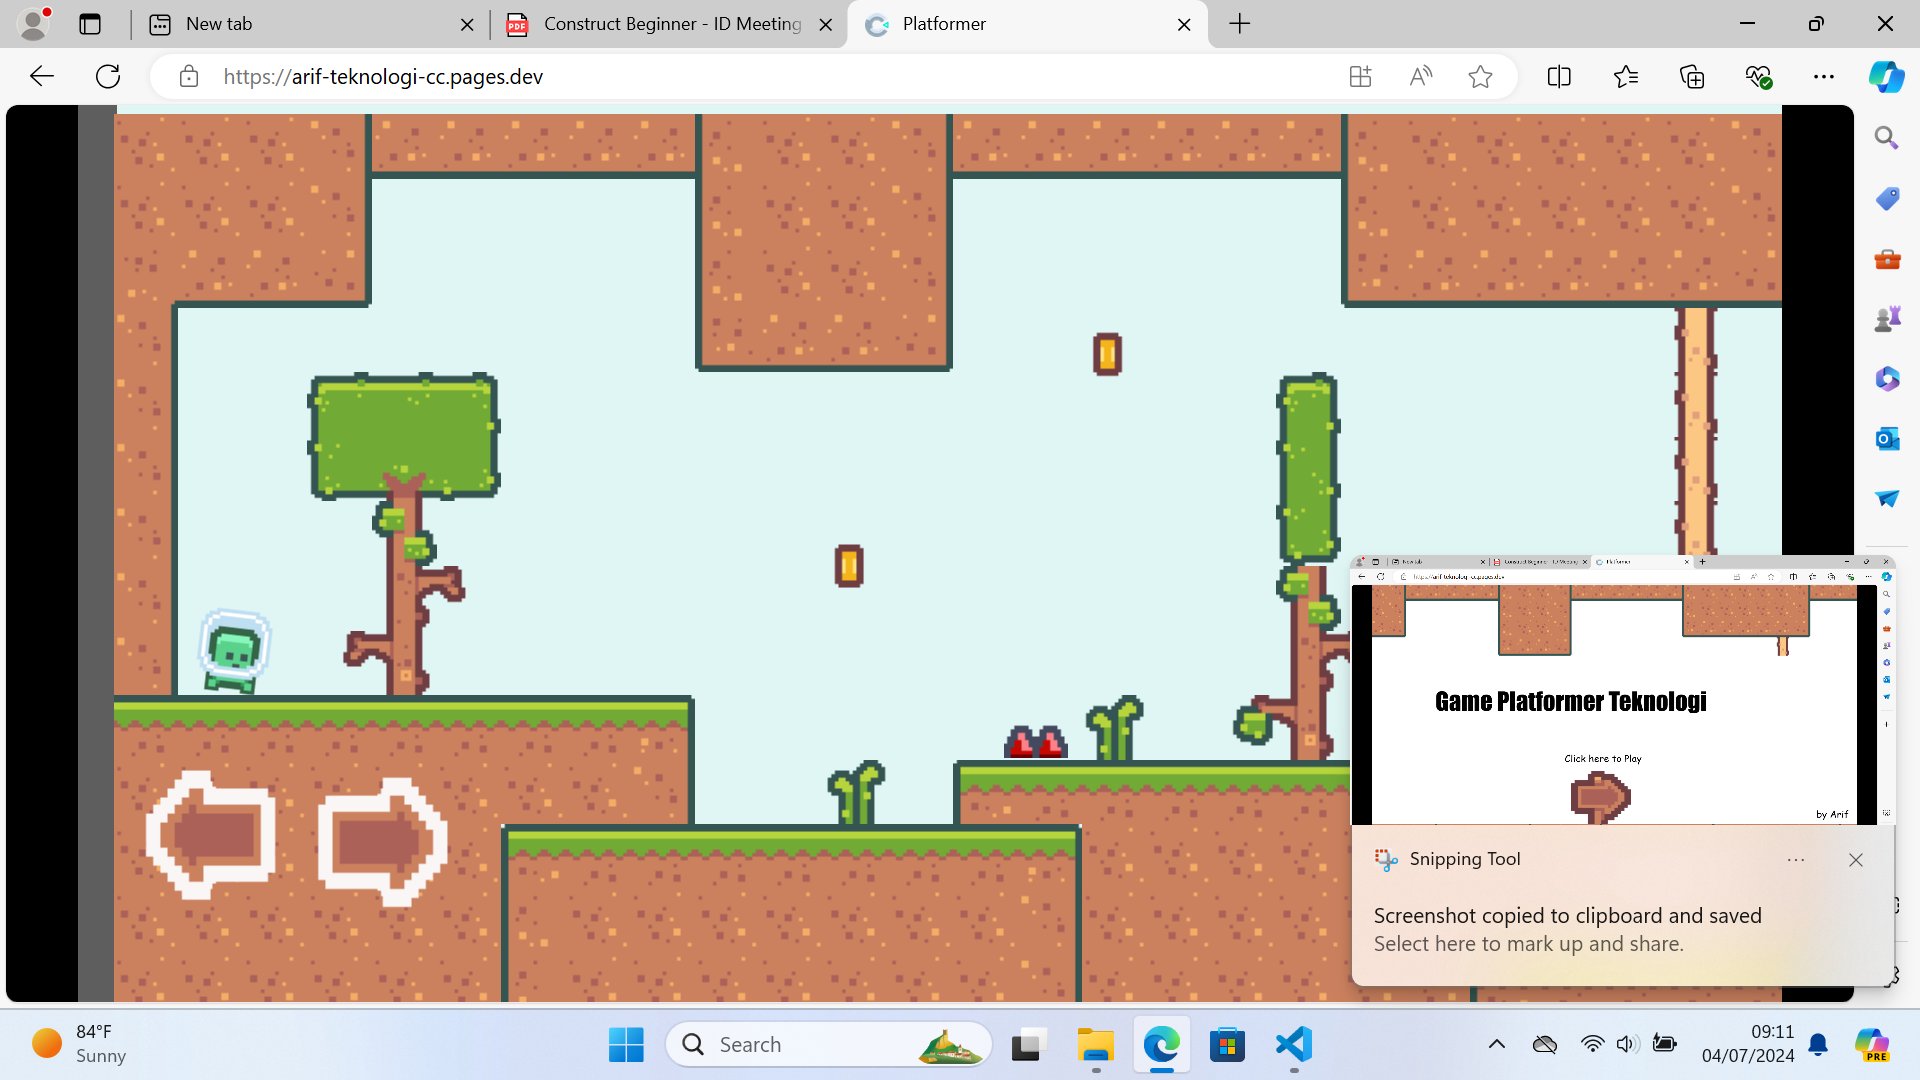Open a new browser tab plus button
This screenshot has height=1080, width=1920.
coord(1240,24)
